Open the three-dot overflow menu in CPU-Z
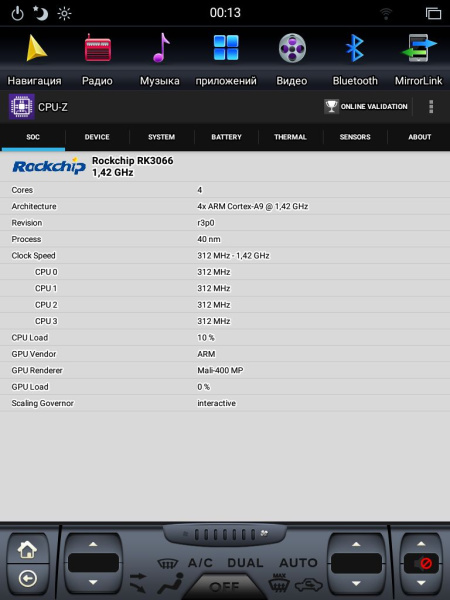450x600 pixels. pos(431,107)
